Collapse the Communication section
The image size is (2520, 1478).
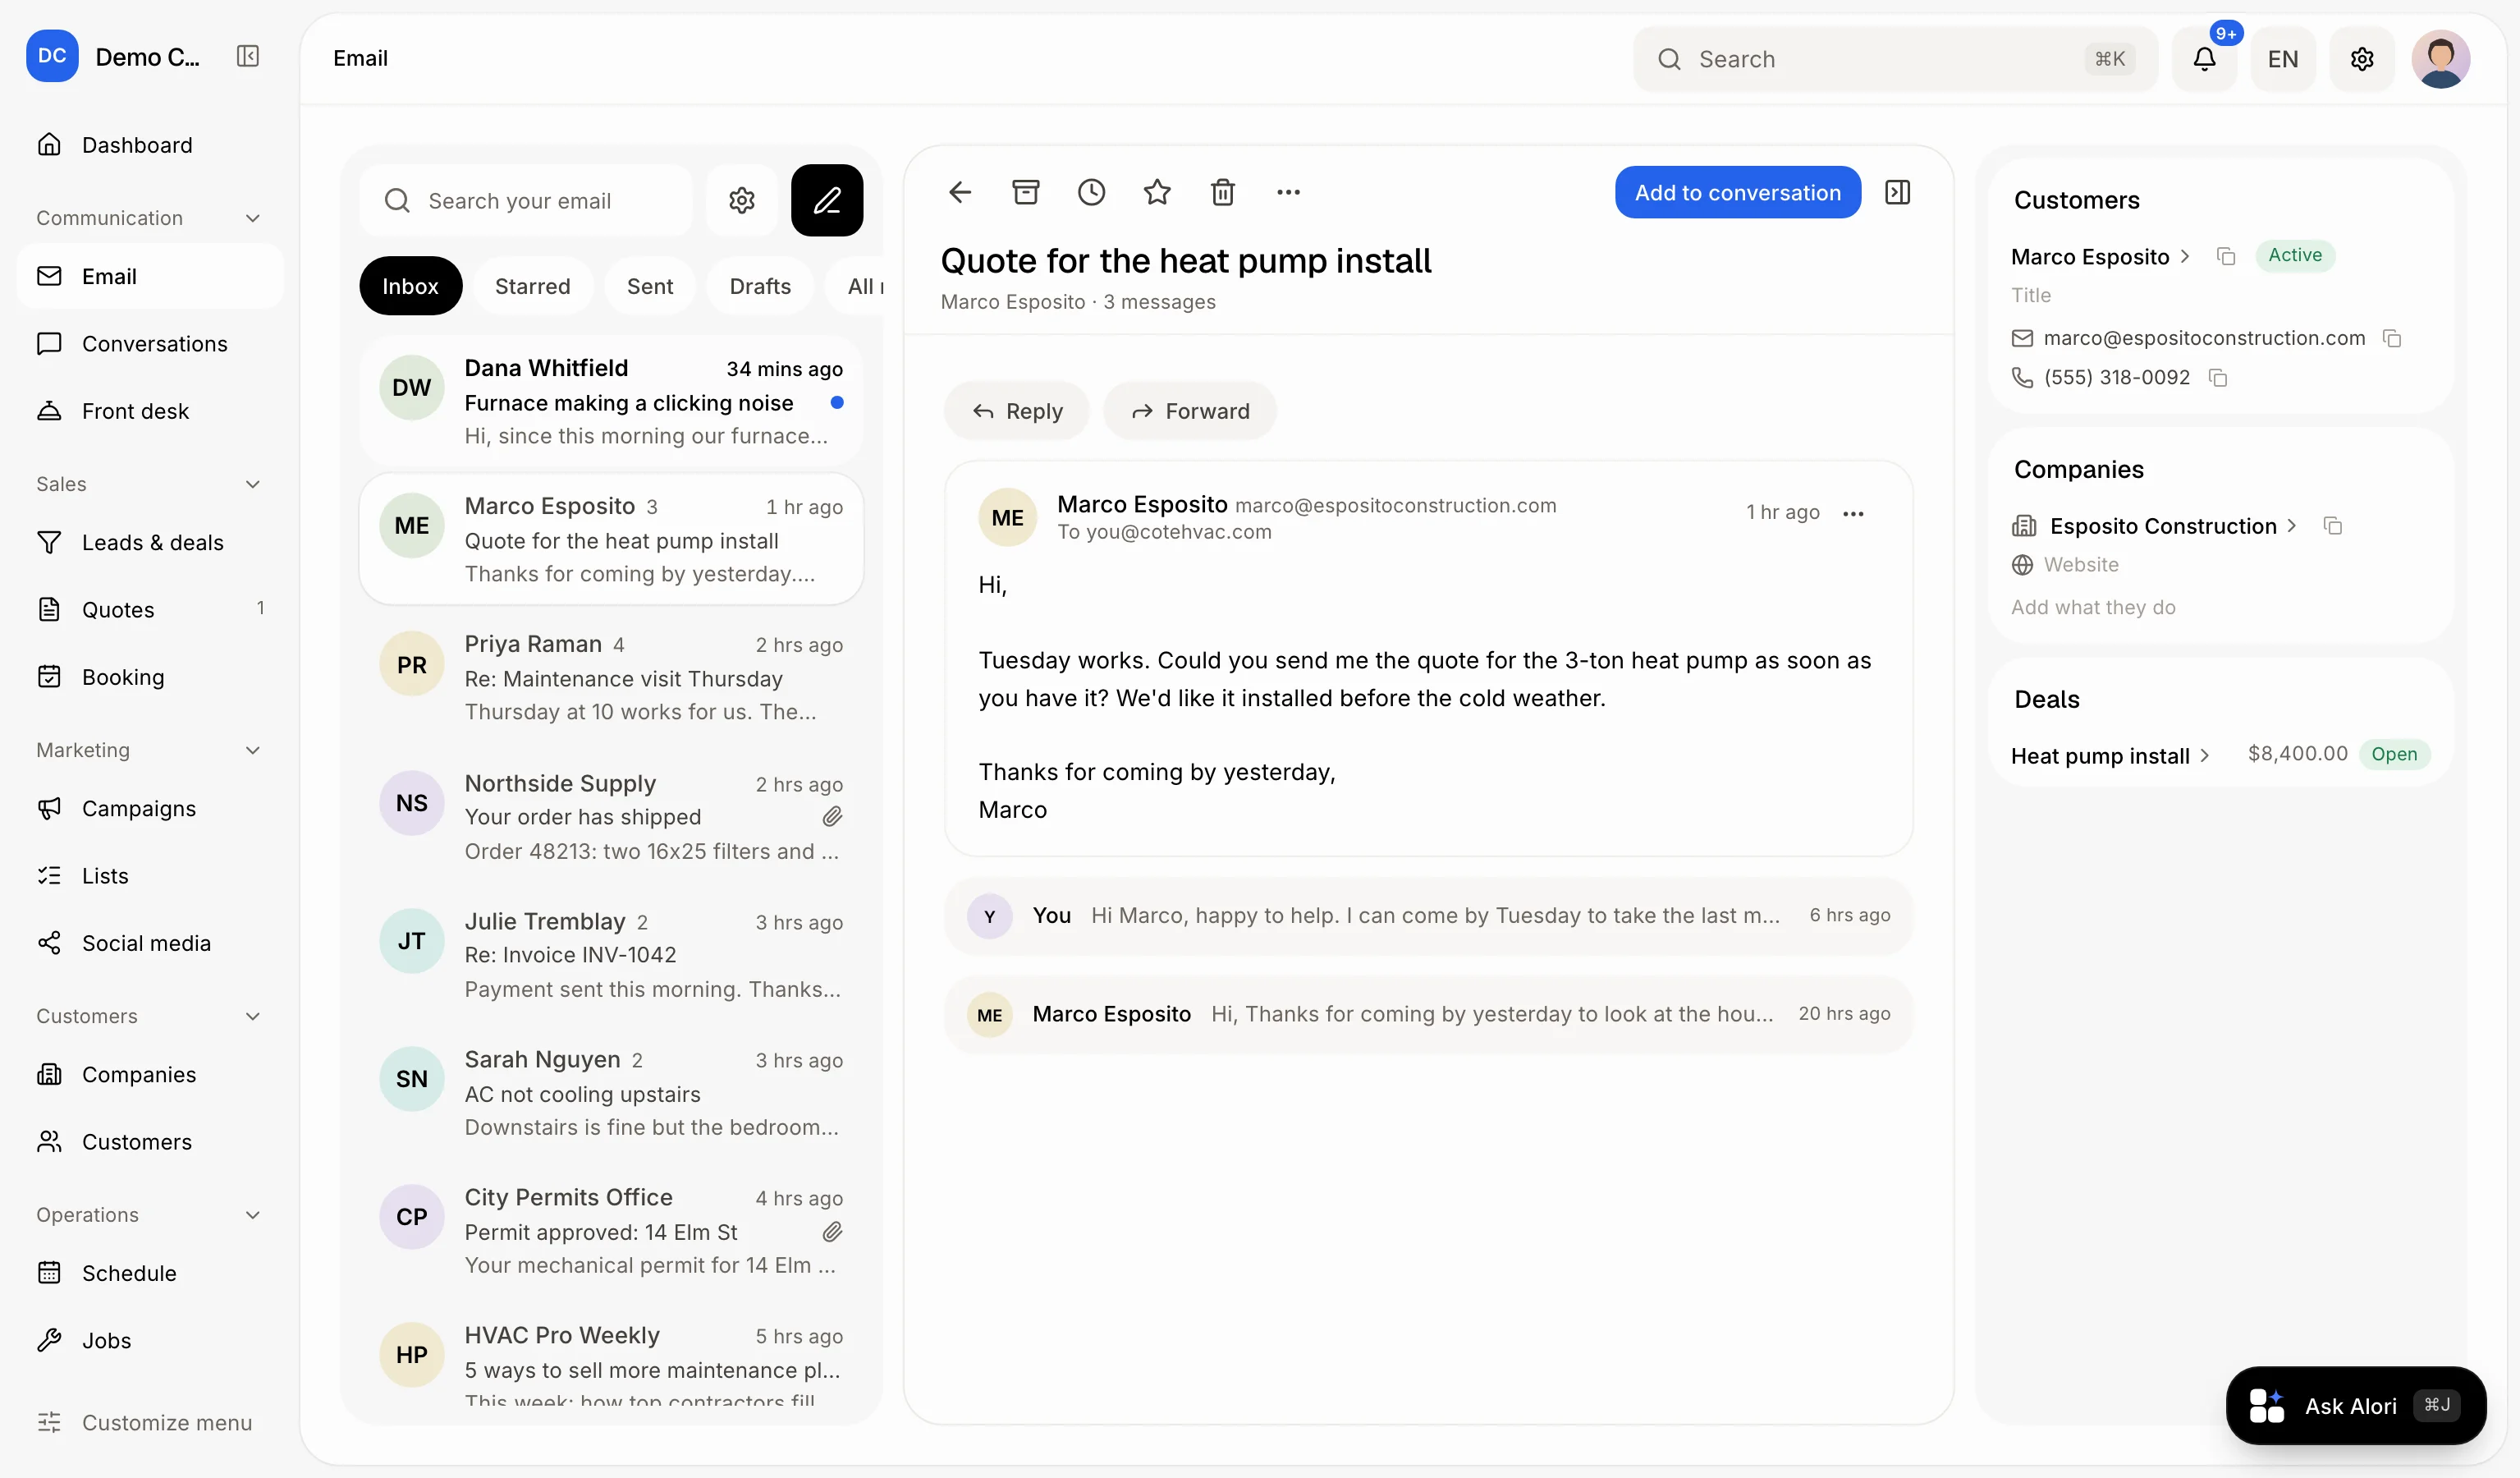click(x=253, y=218)
